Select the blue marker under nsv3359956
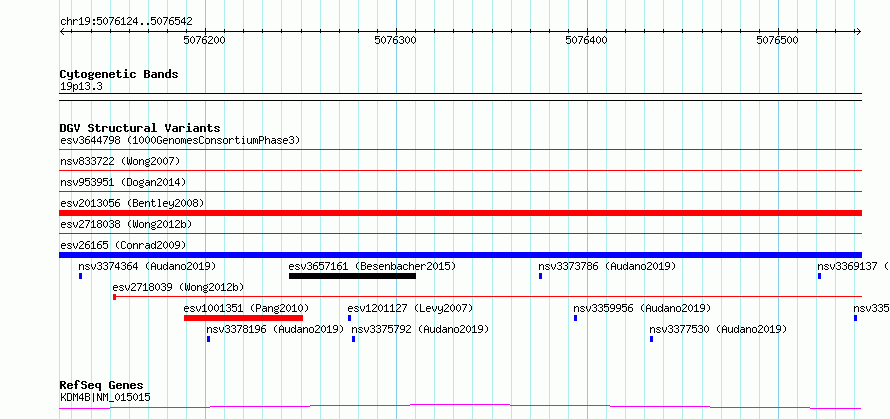This screenshot has height=419, width=890. coord(576,318)
